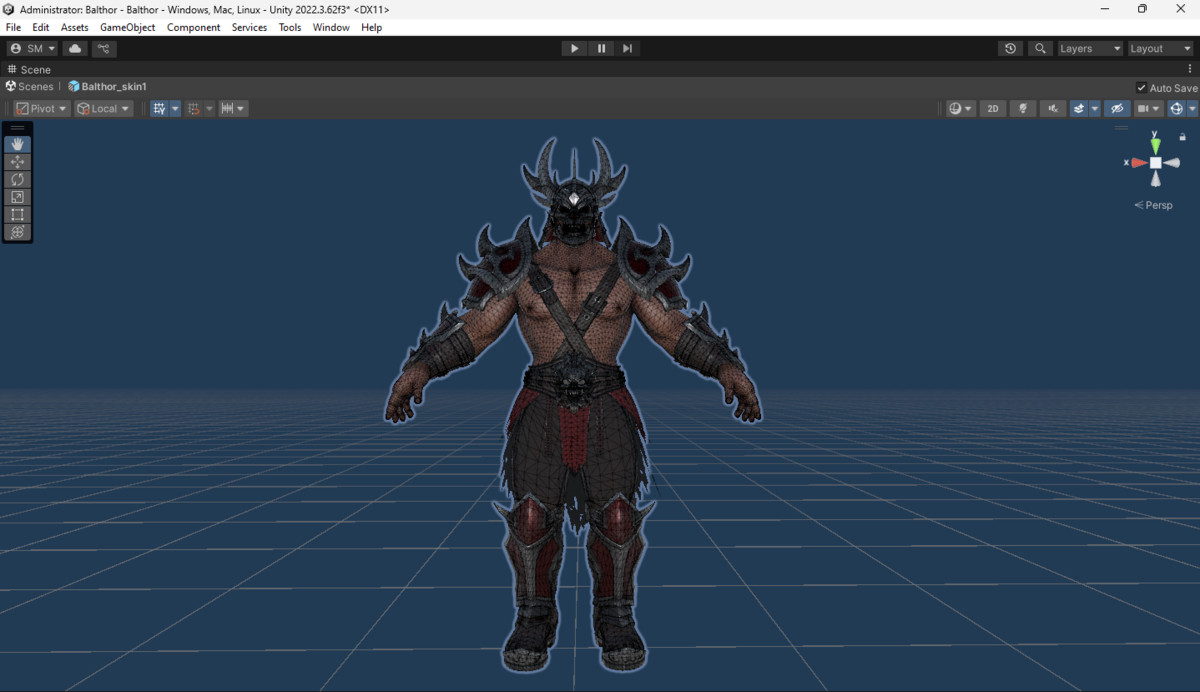Screen dimensions: 1200x692
Task: Toggle grid visibility button
Action: pos(160,108)
